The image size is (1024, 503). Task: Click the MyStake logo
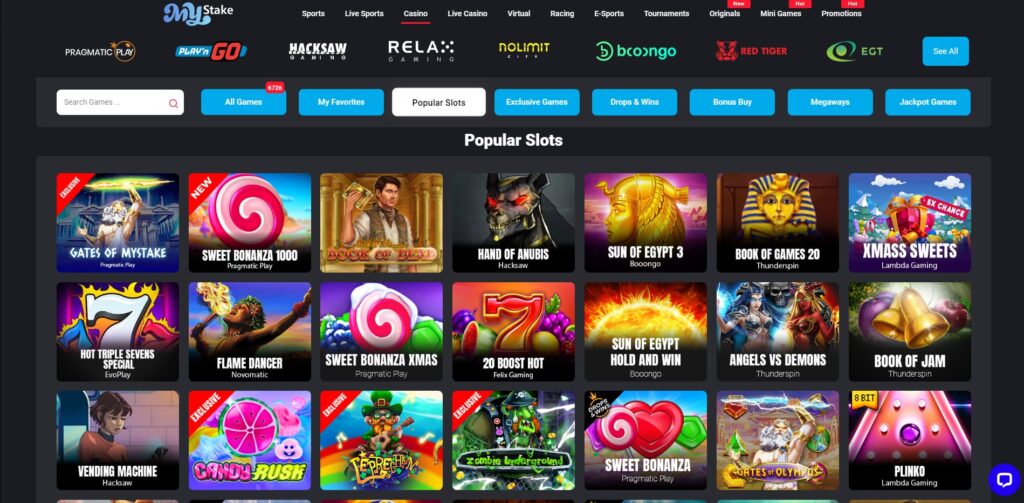click(198, 13)
